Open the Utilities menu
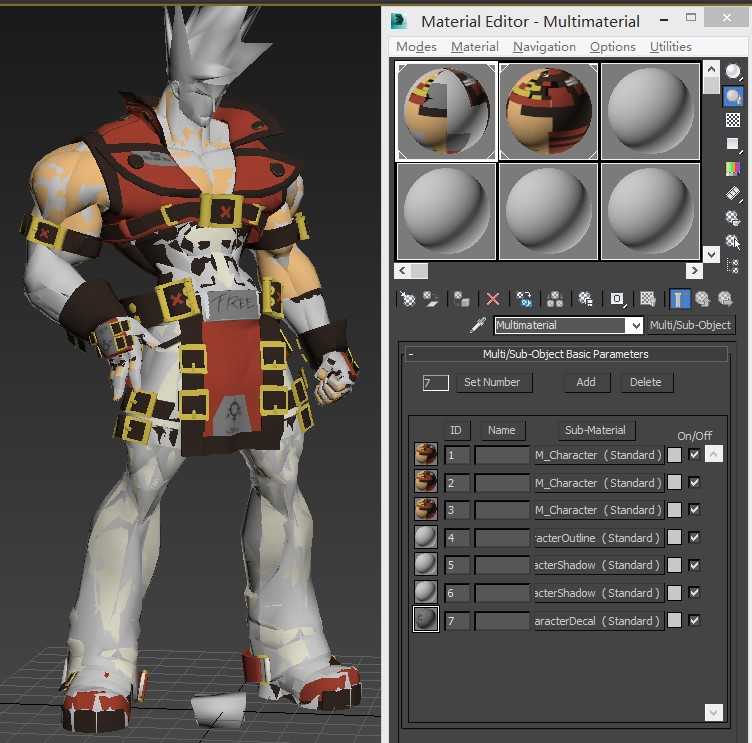752x743 pixels. pyautogui.click(x=670, y=47)
